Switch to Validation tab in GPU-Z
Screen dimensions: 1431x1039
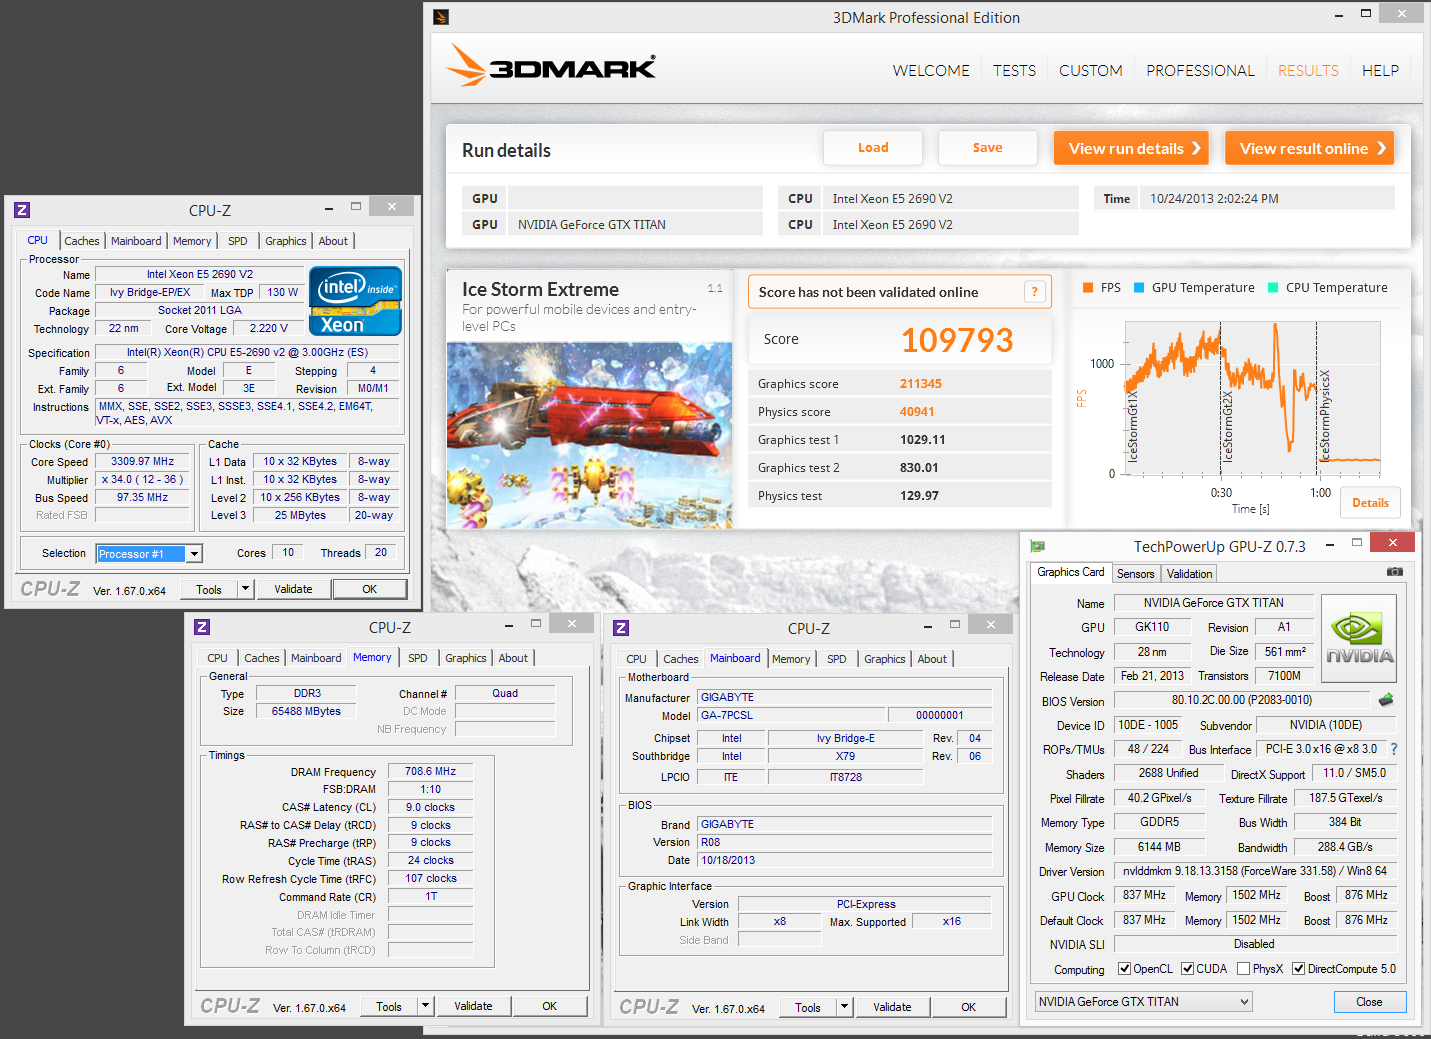[x=1189, y=574]
